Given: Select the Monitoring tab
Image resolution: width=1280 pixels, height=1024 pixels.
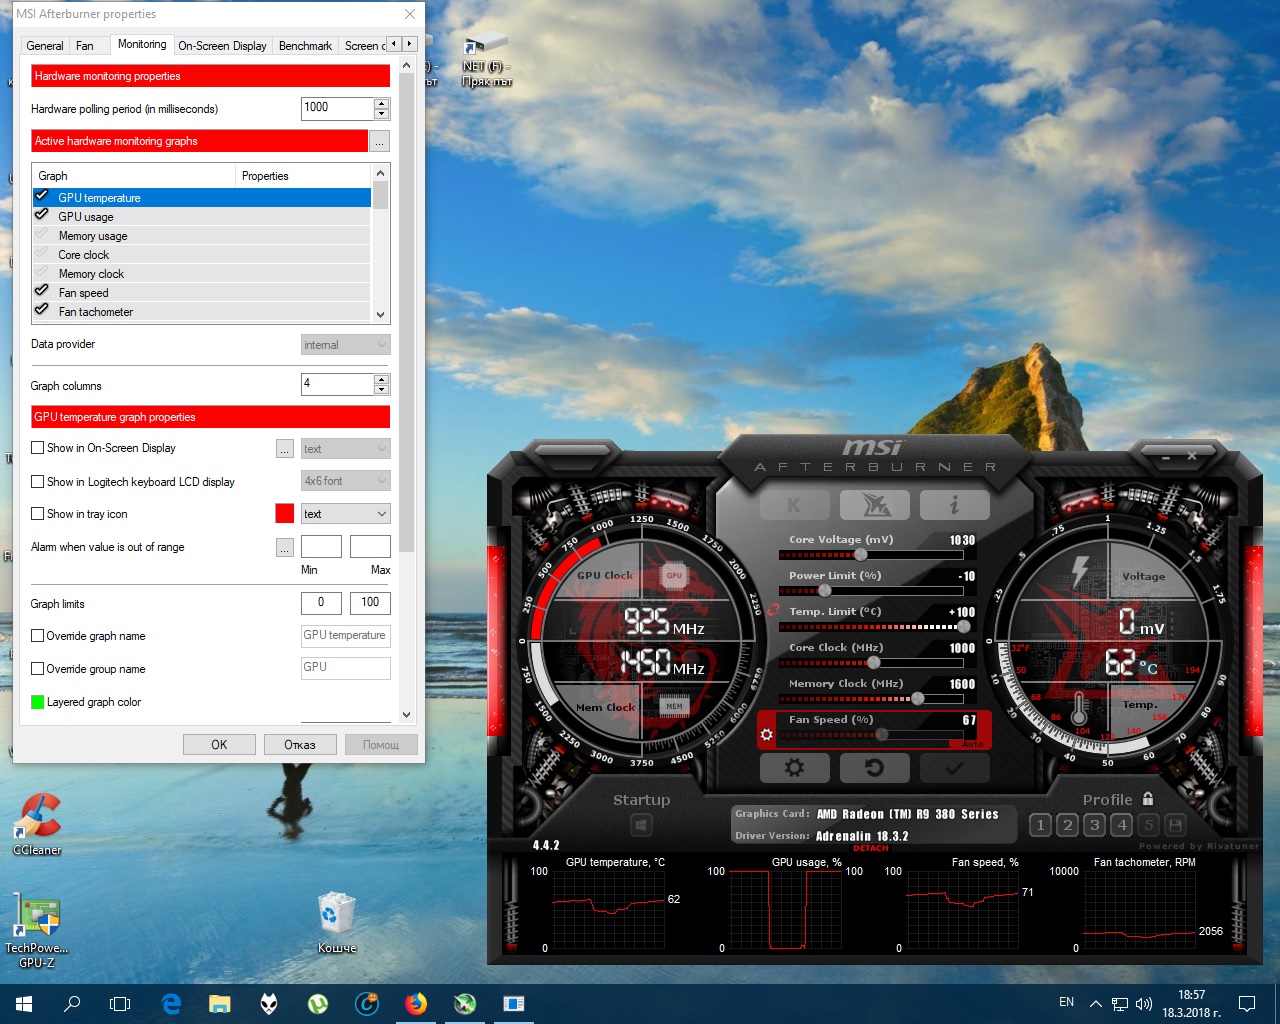Looking at the screenshot, I should (142, 44).
